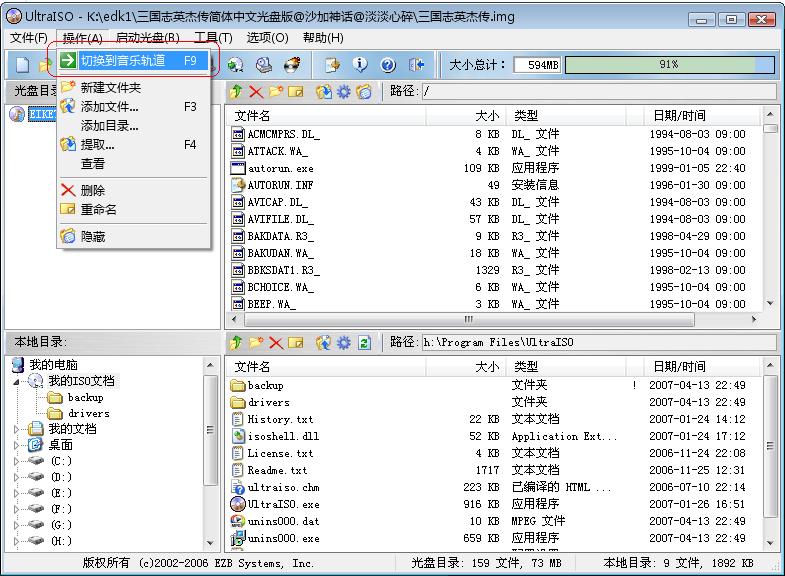Expand the 我的文档 tree node
The image size is (785, 576).
(x=17, y=429)
